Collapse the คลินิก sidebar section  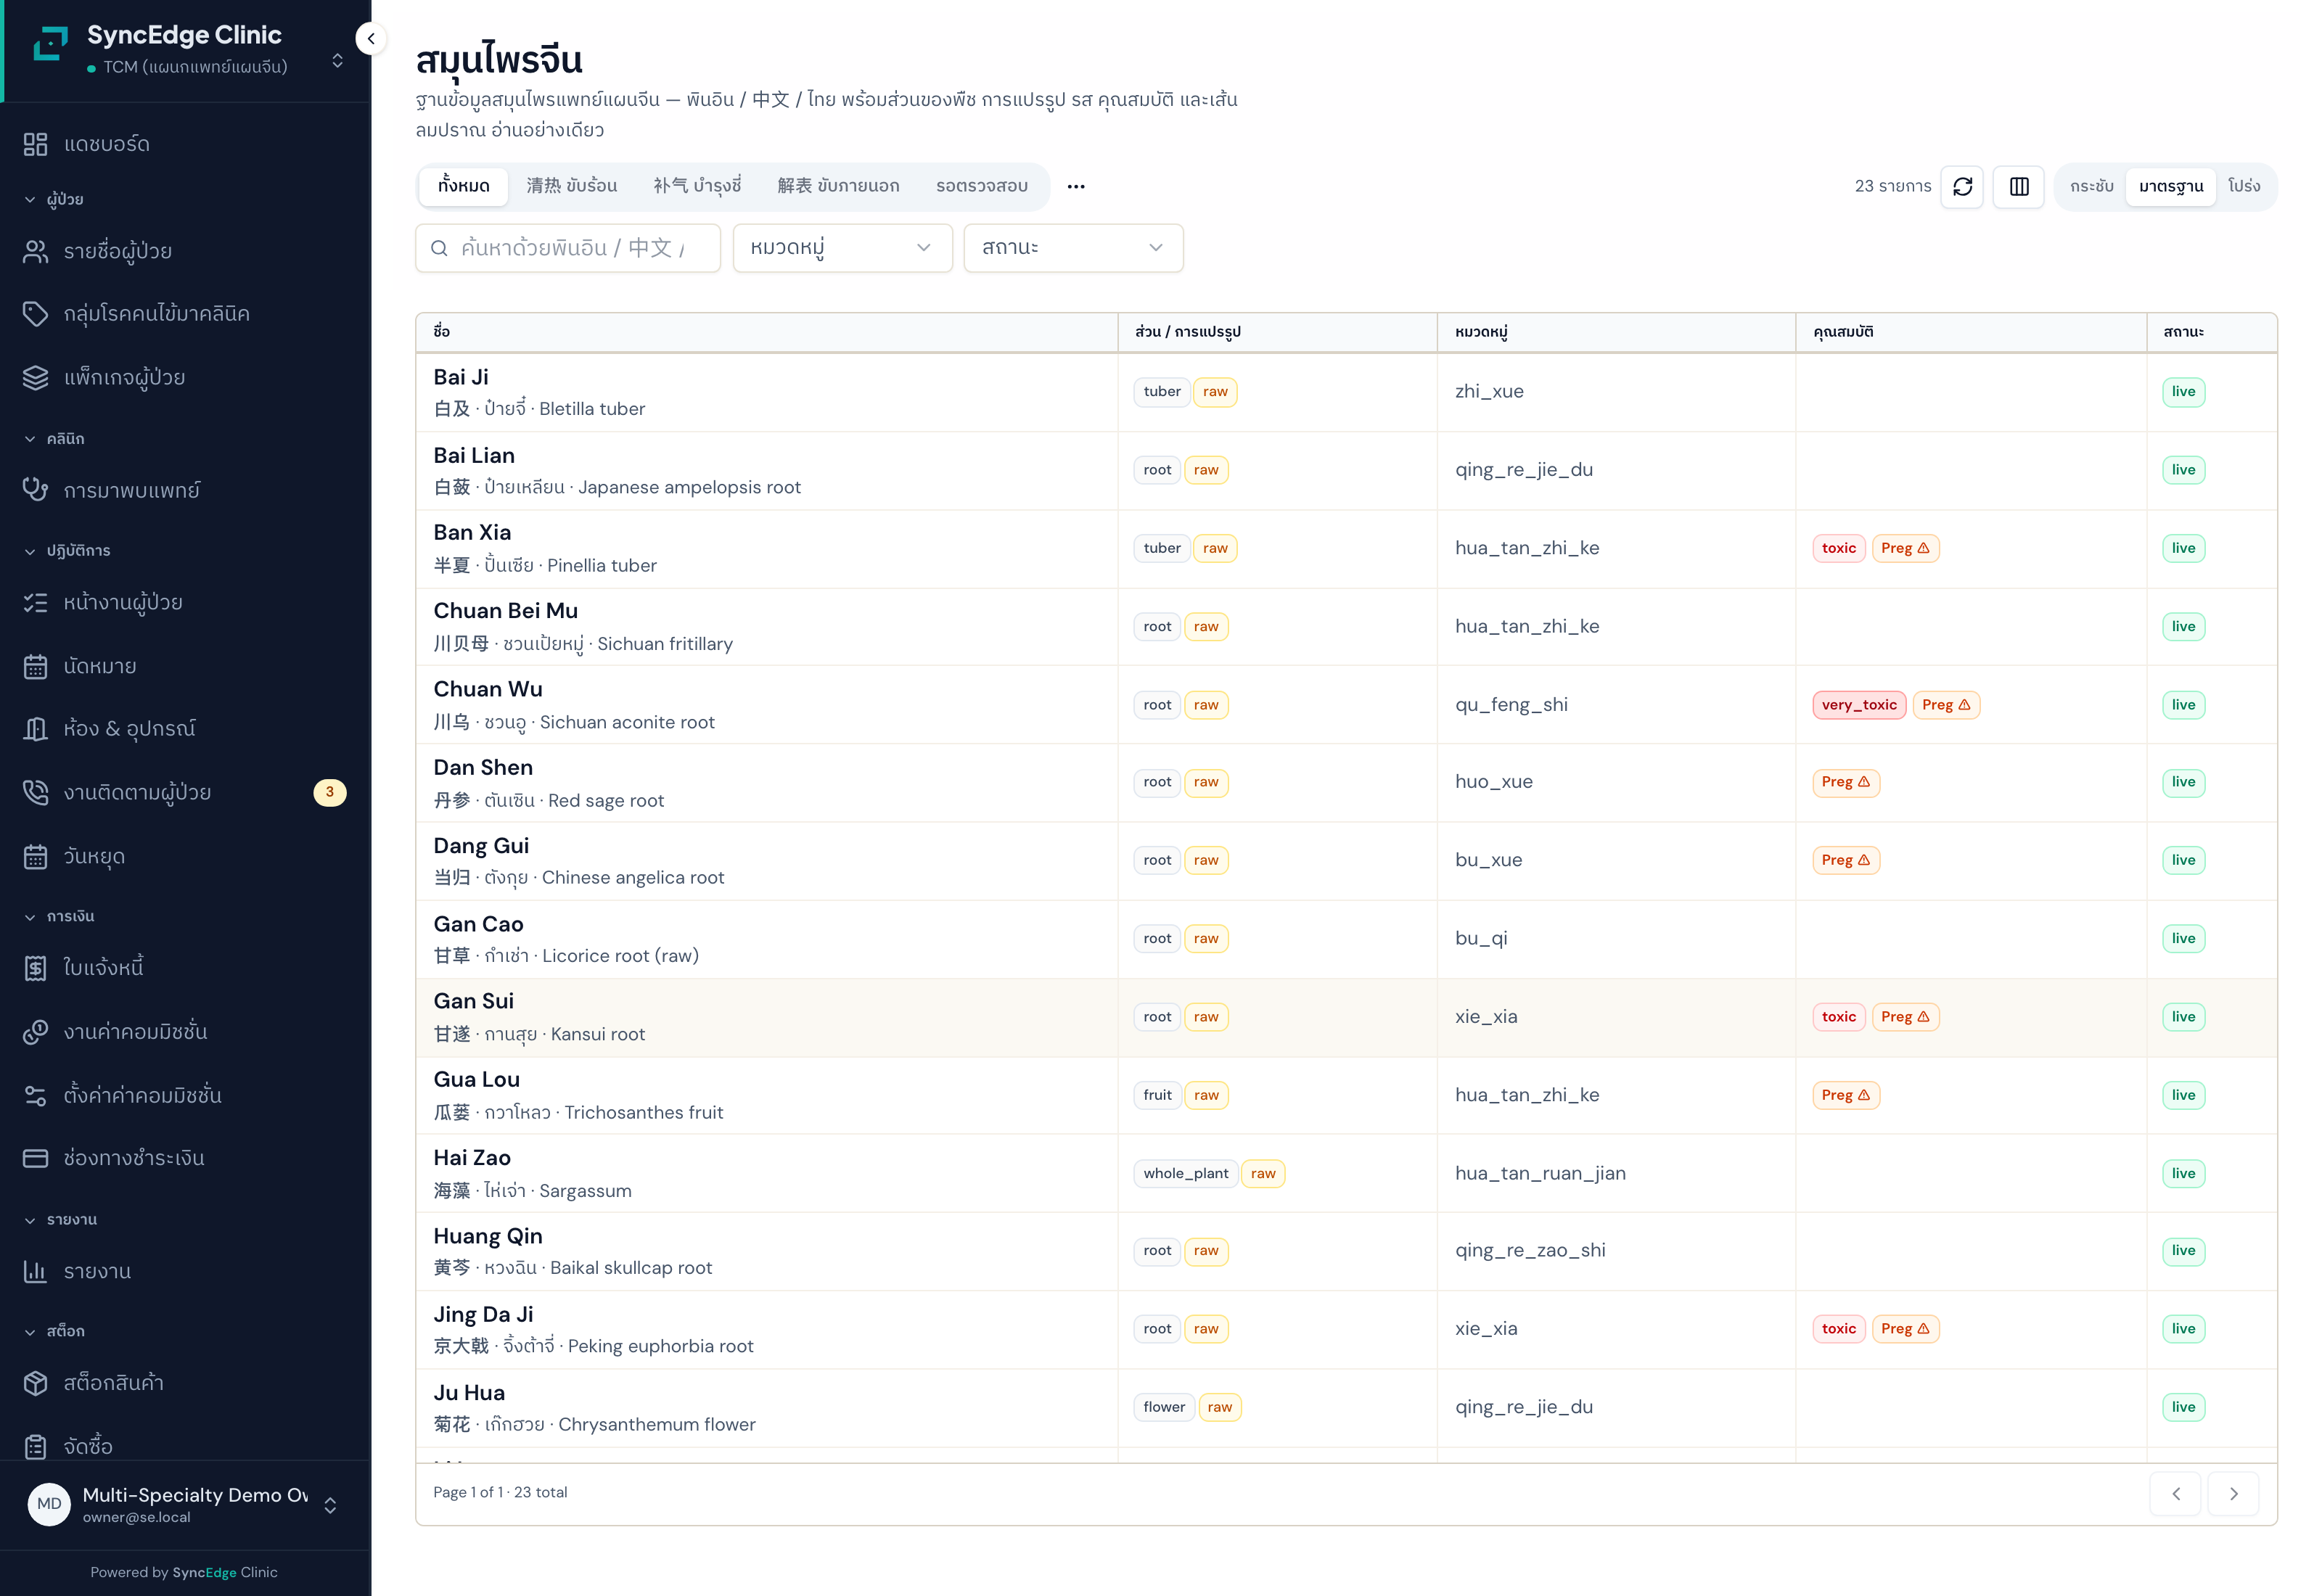(55, 439)
